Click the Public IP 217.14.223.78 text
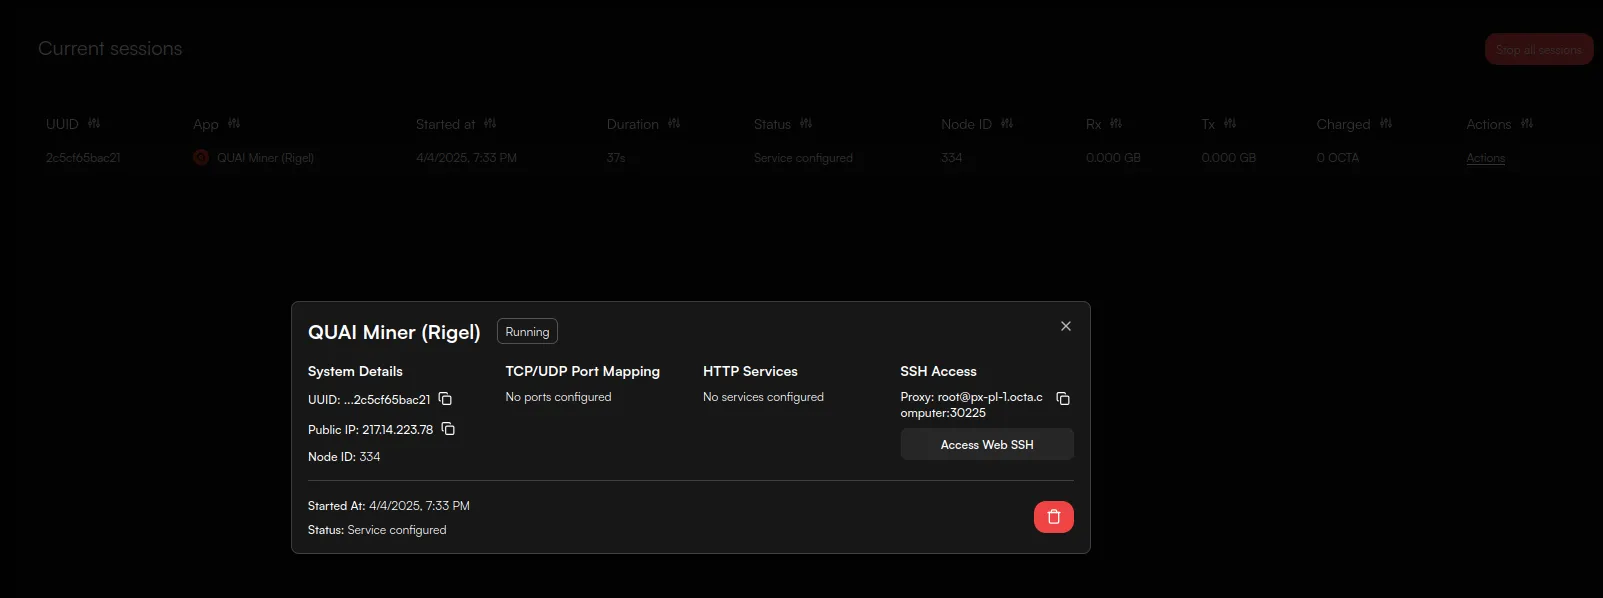The image size is (1603, 598). [370, 430]
